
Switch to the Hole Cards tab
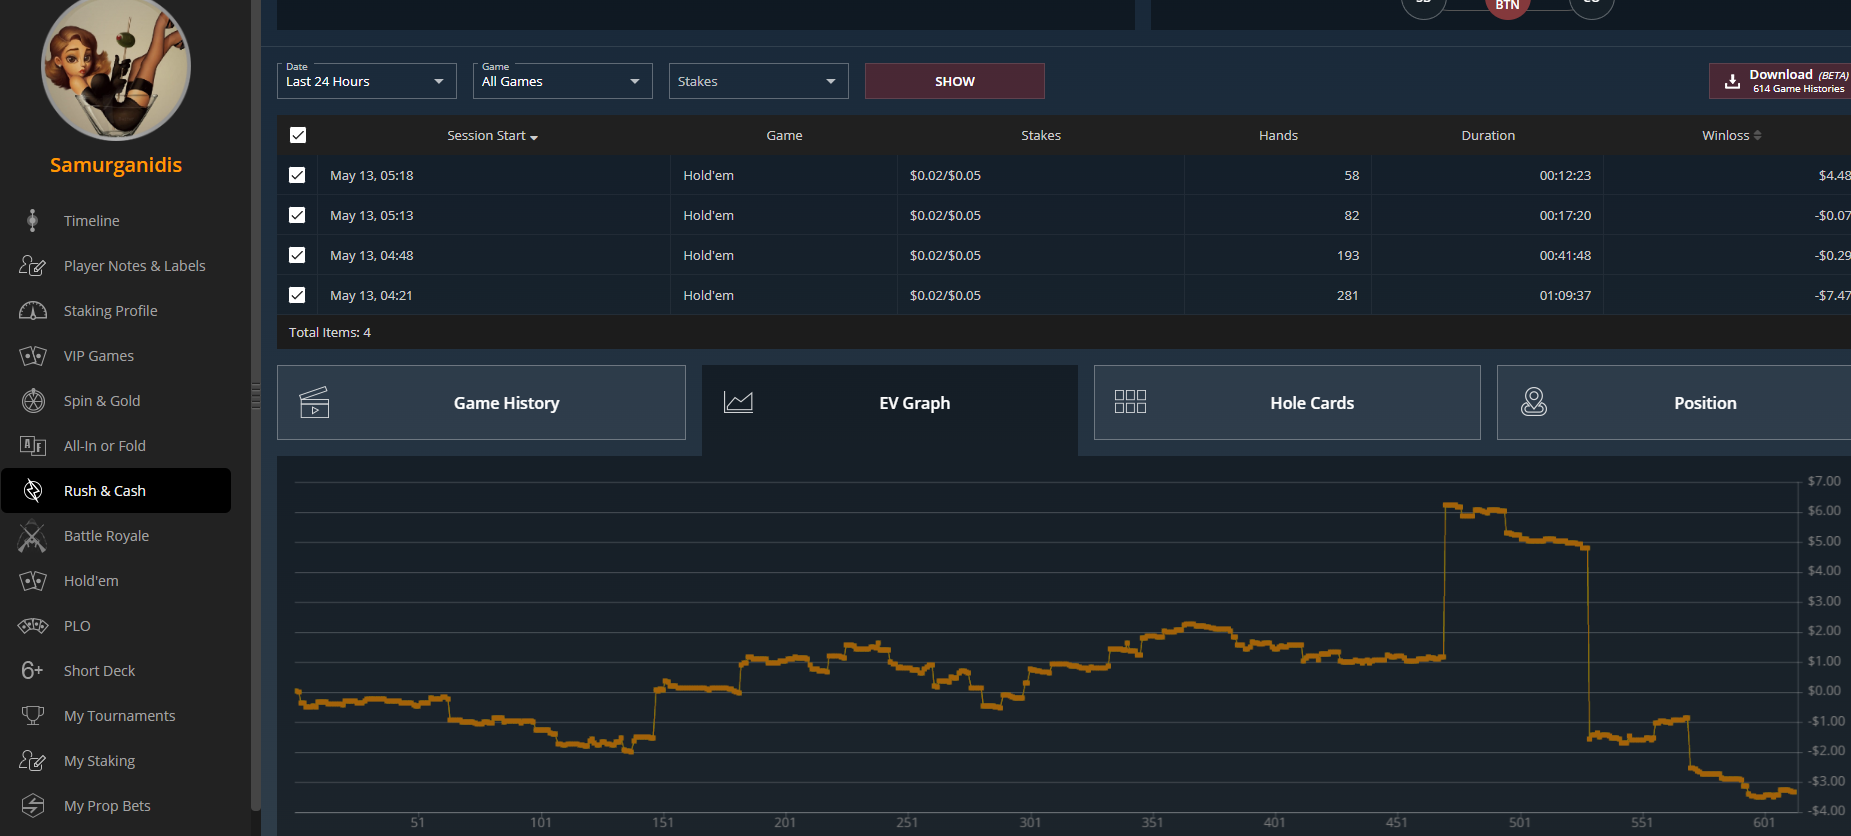[1287, 402]
